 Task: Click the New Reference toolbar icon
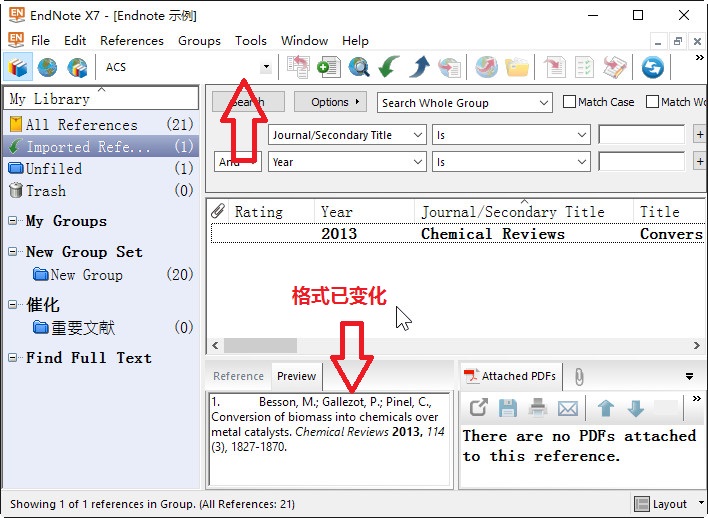pyautogui.click(x=328, y=67)
